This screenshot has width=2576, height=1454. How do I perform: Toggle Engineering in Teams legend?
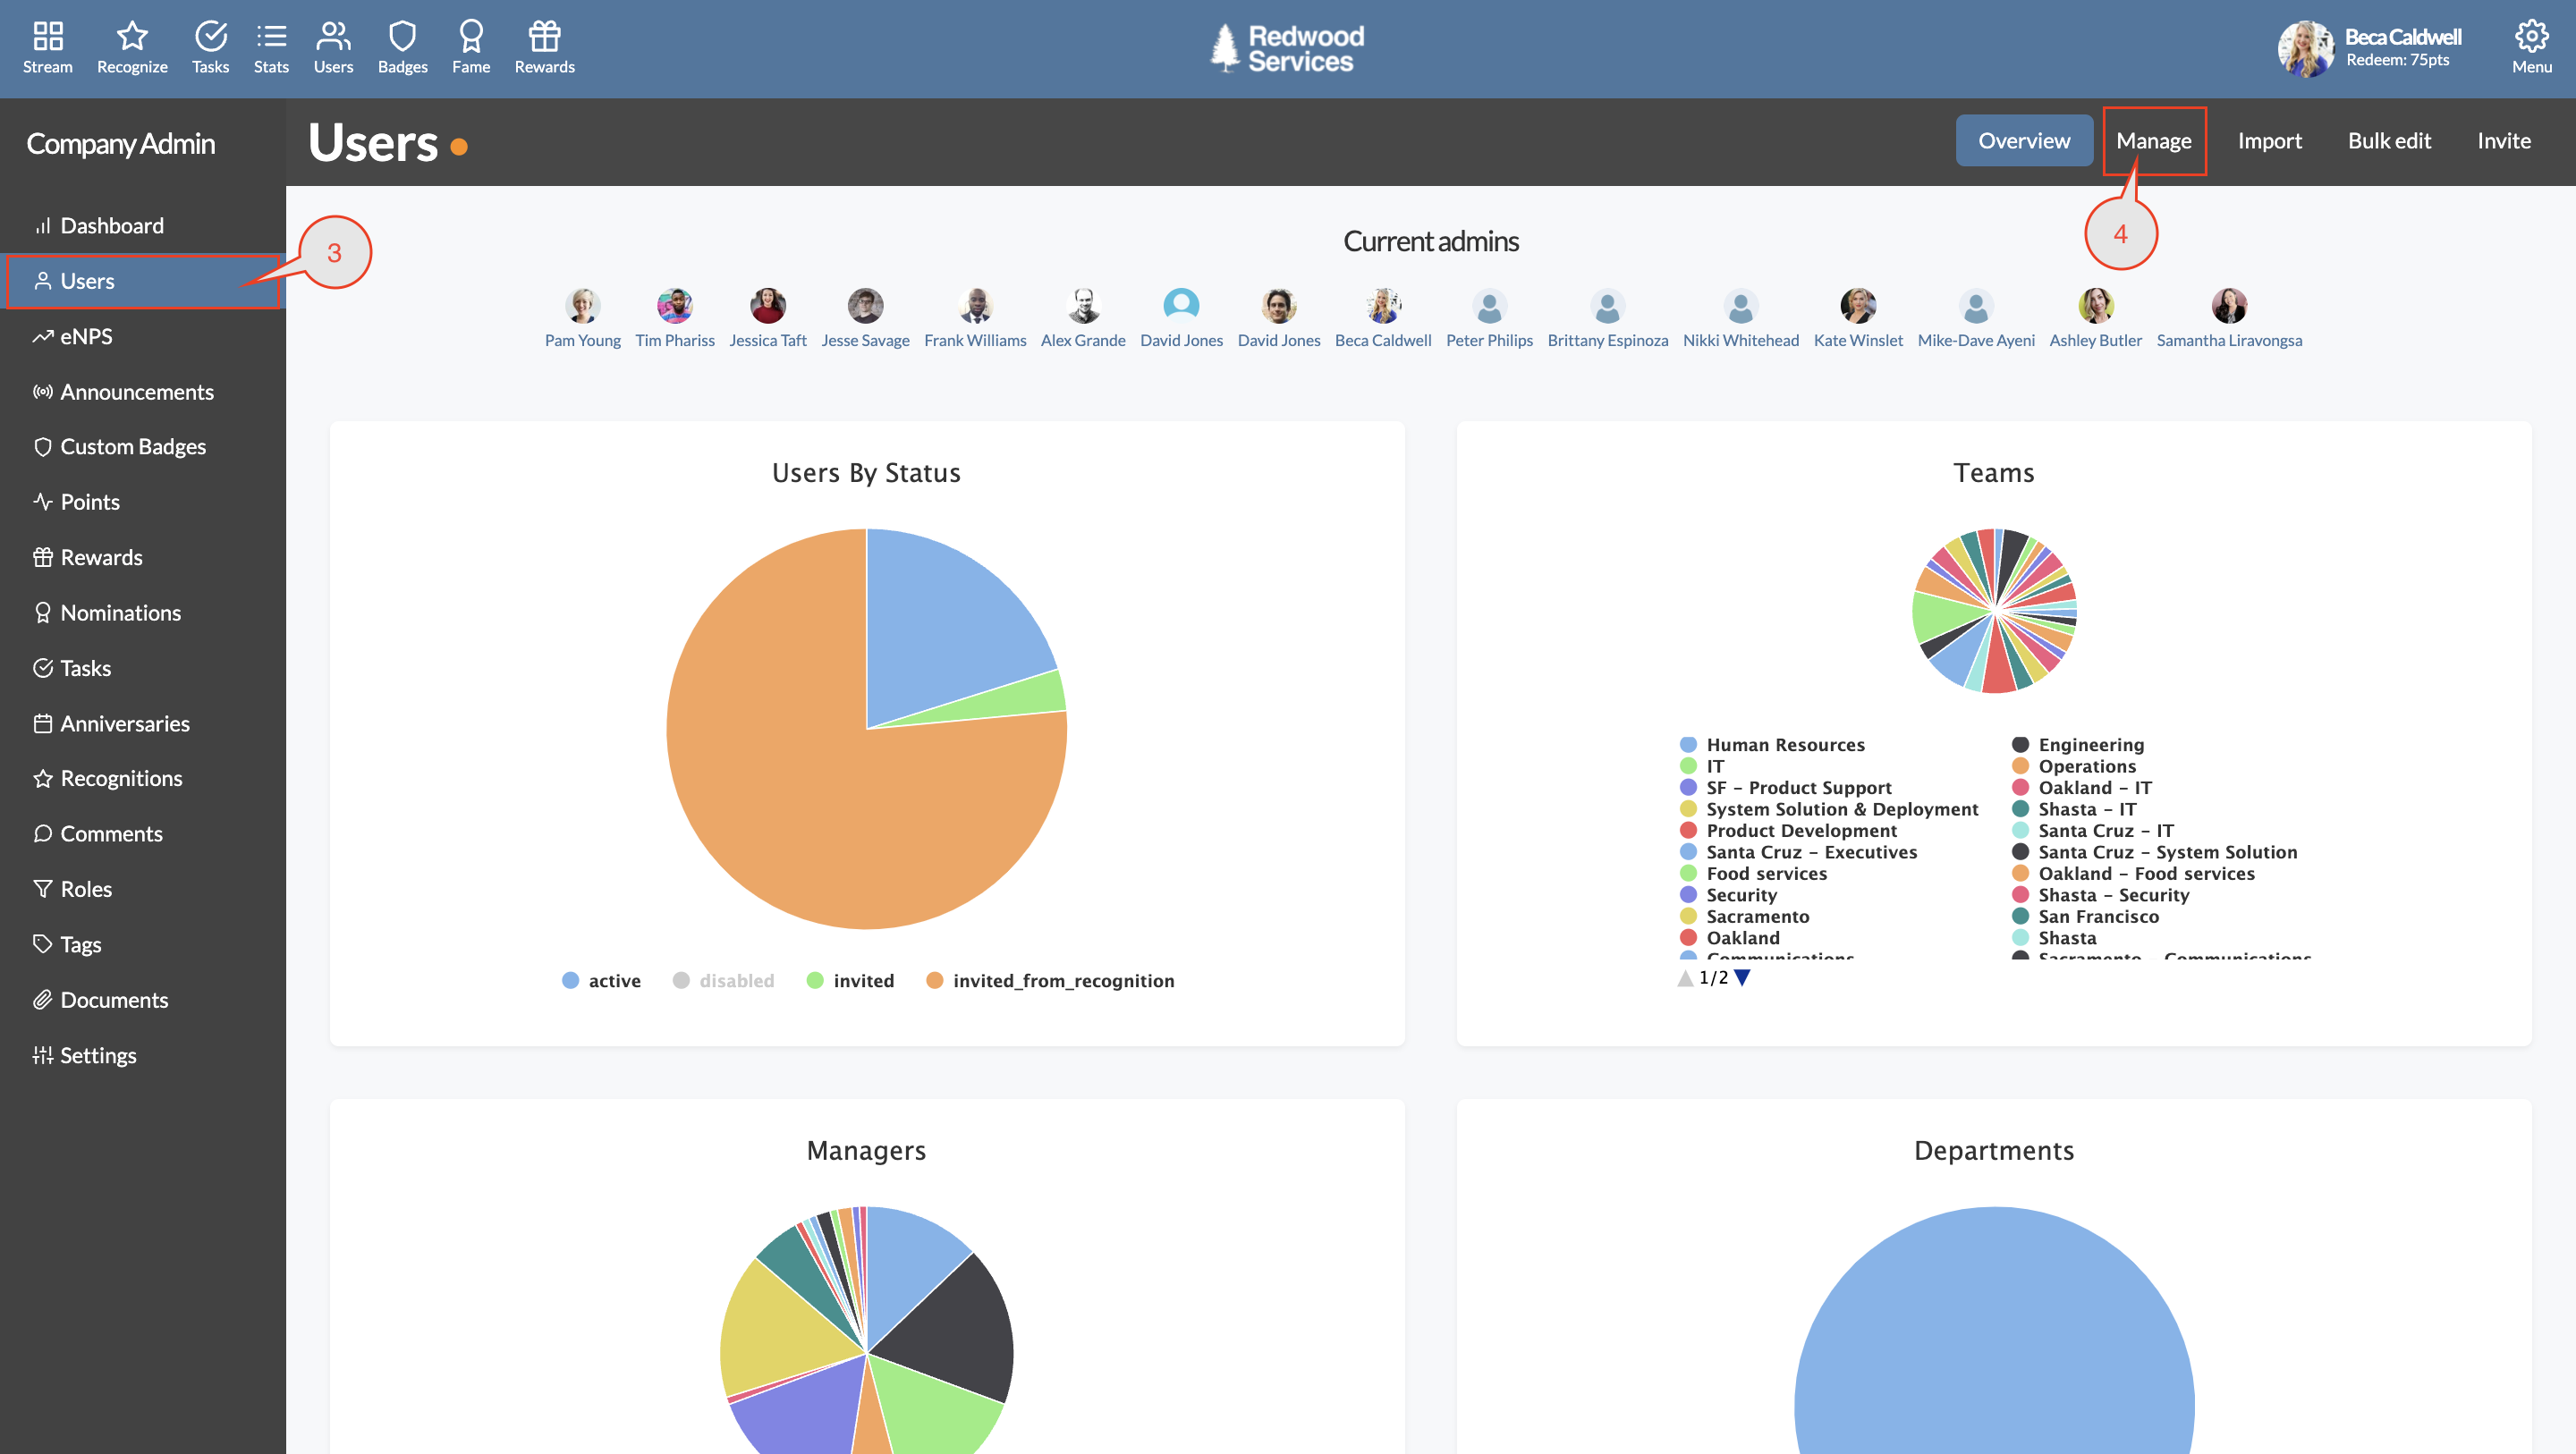click(2078, 745)
